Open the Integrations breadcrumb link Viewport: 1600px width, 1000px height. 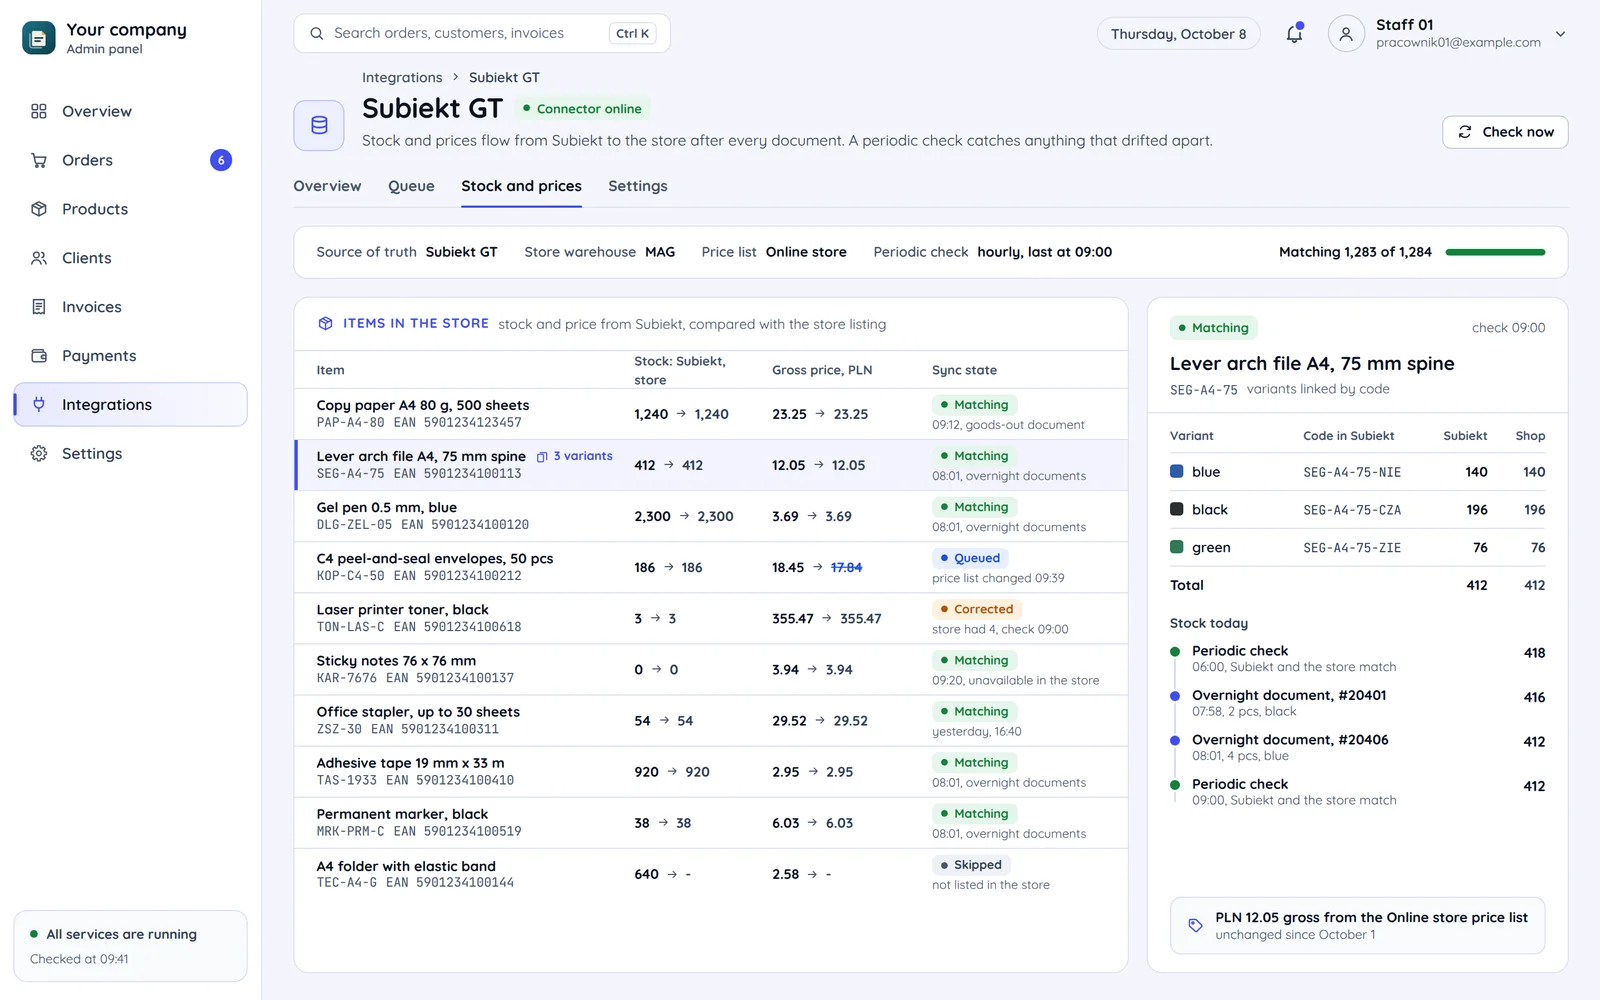coord(402,77)
